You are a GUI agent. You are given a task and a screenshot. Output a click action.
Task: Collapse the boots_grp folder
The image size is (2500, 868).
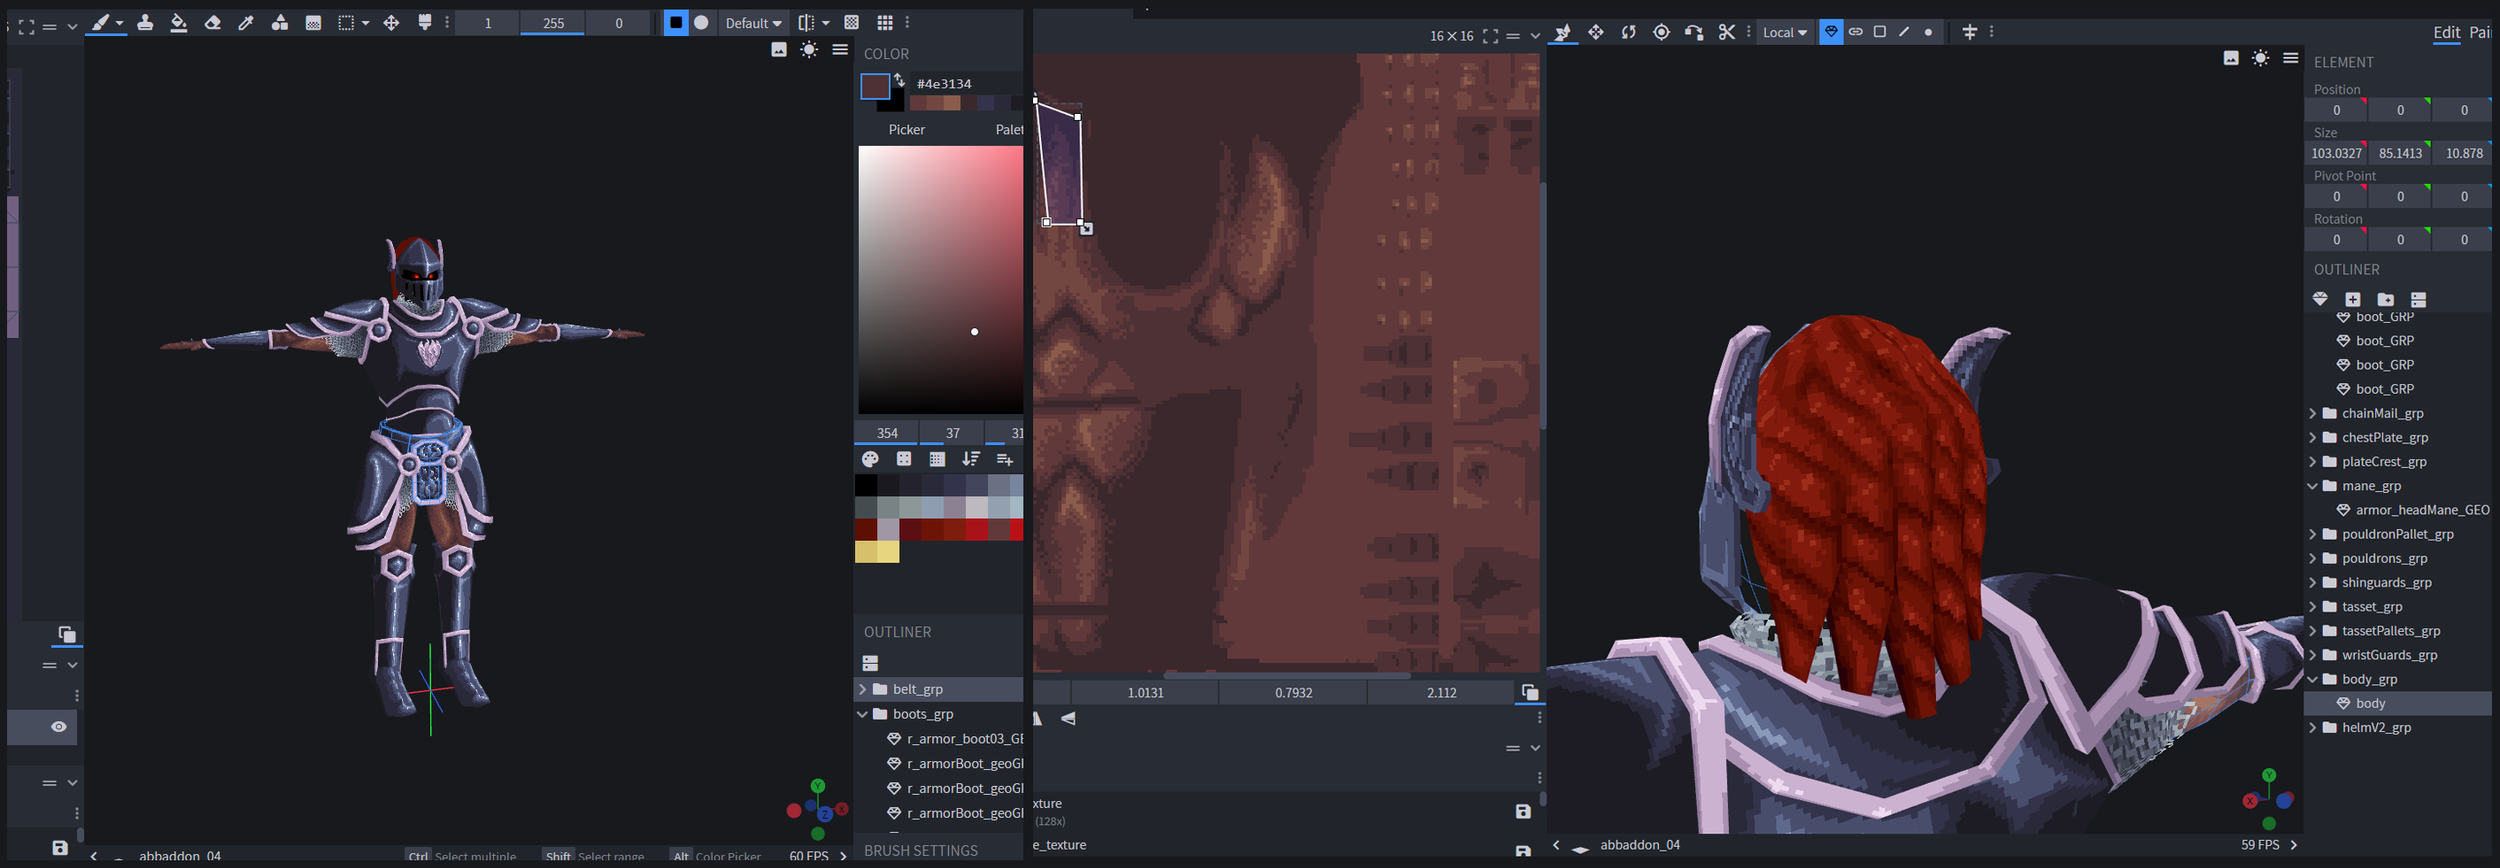[862, 714]
